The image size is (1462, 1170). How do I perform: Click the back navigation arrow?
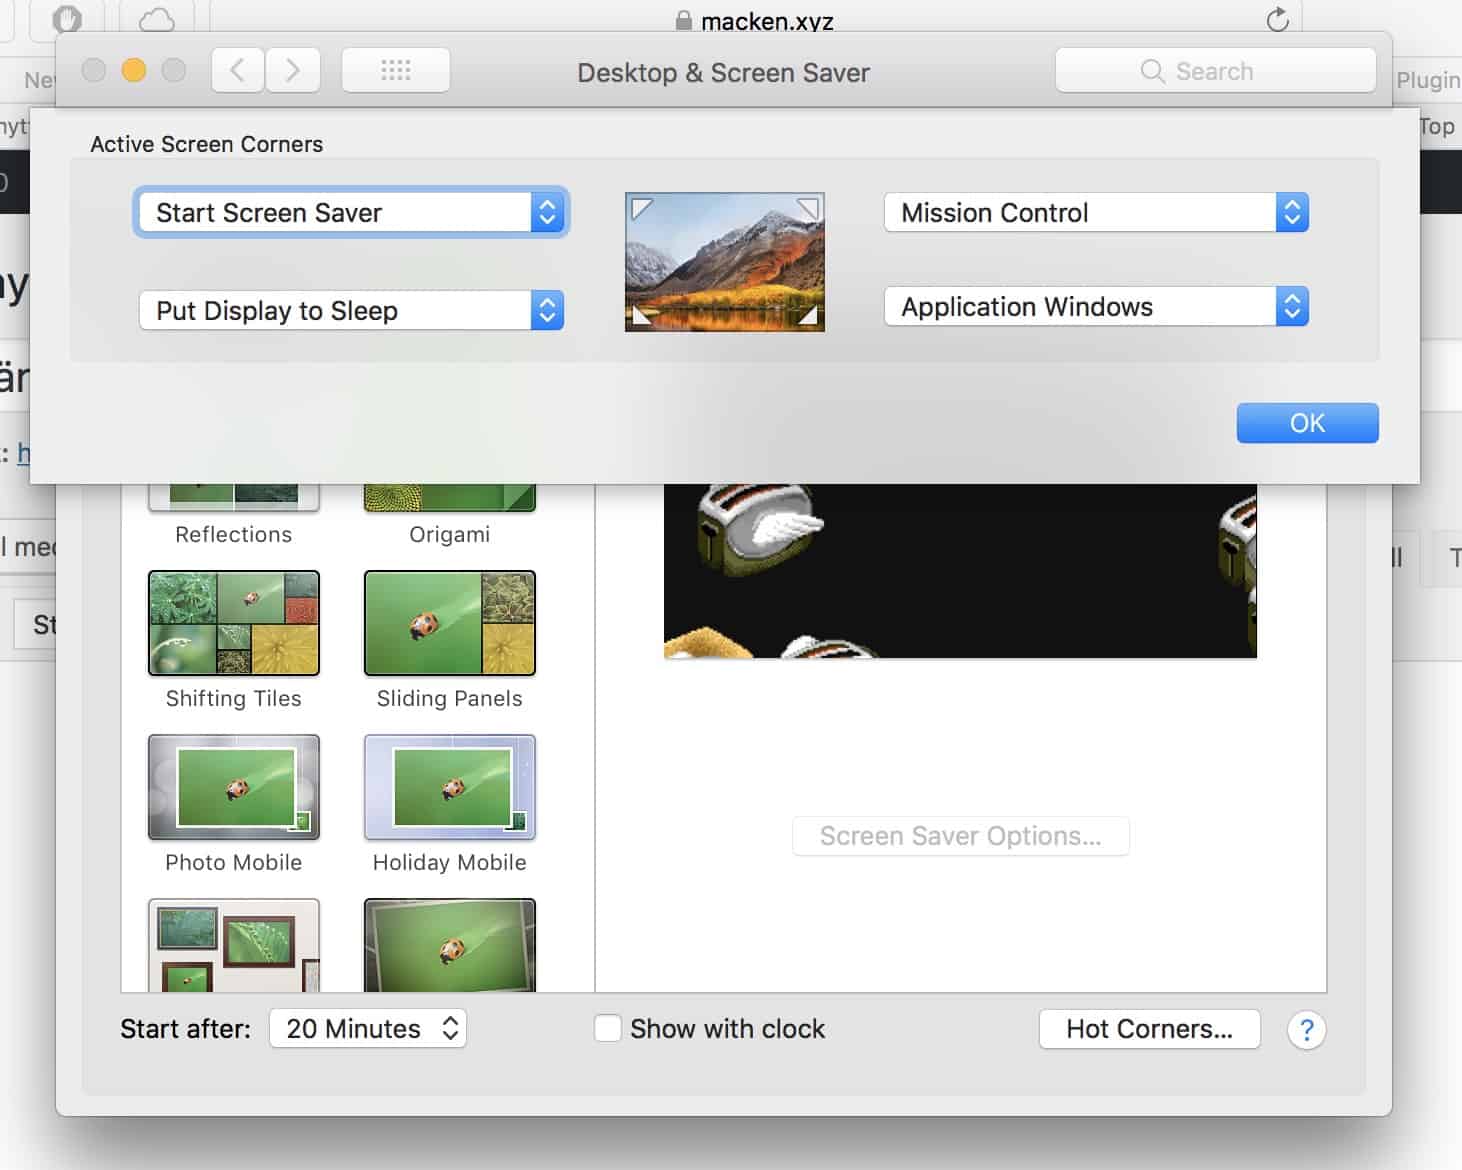[238, 71]
